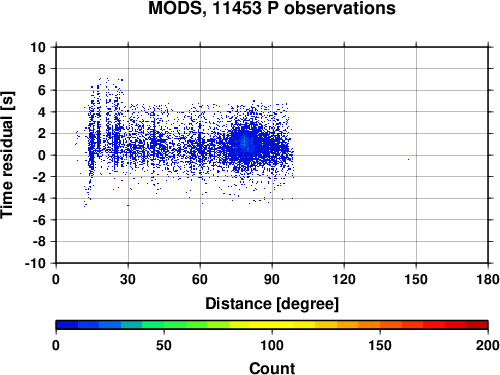The width and height of the screenshot is (500, 375).
Task: Click y-axis tick label -10
Action: (35, 263)
